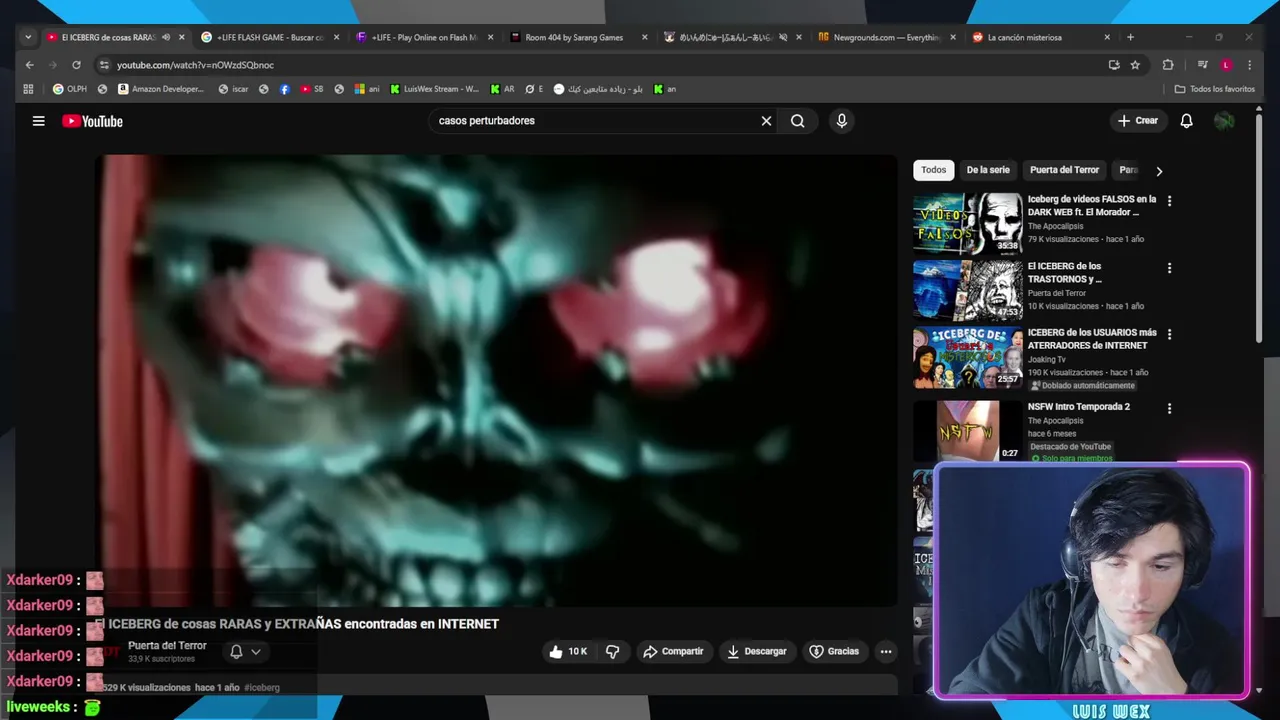Open the OLPH bookmark
The width and height of the screenshot is (1280, 720).
tap(70, 89)
